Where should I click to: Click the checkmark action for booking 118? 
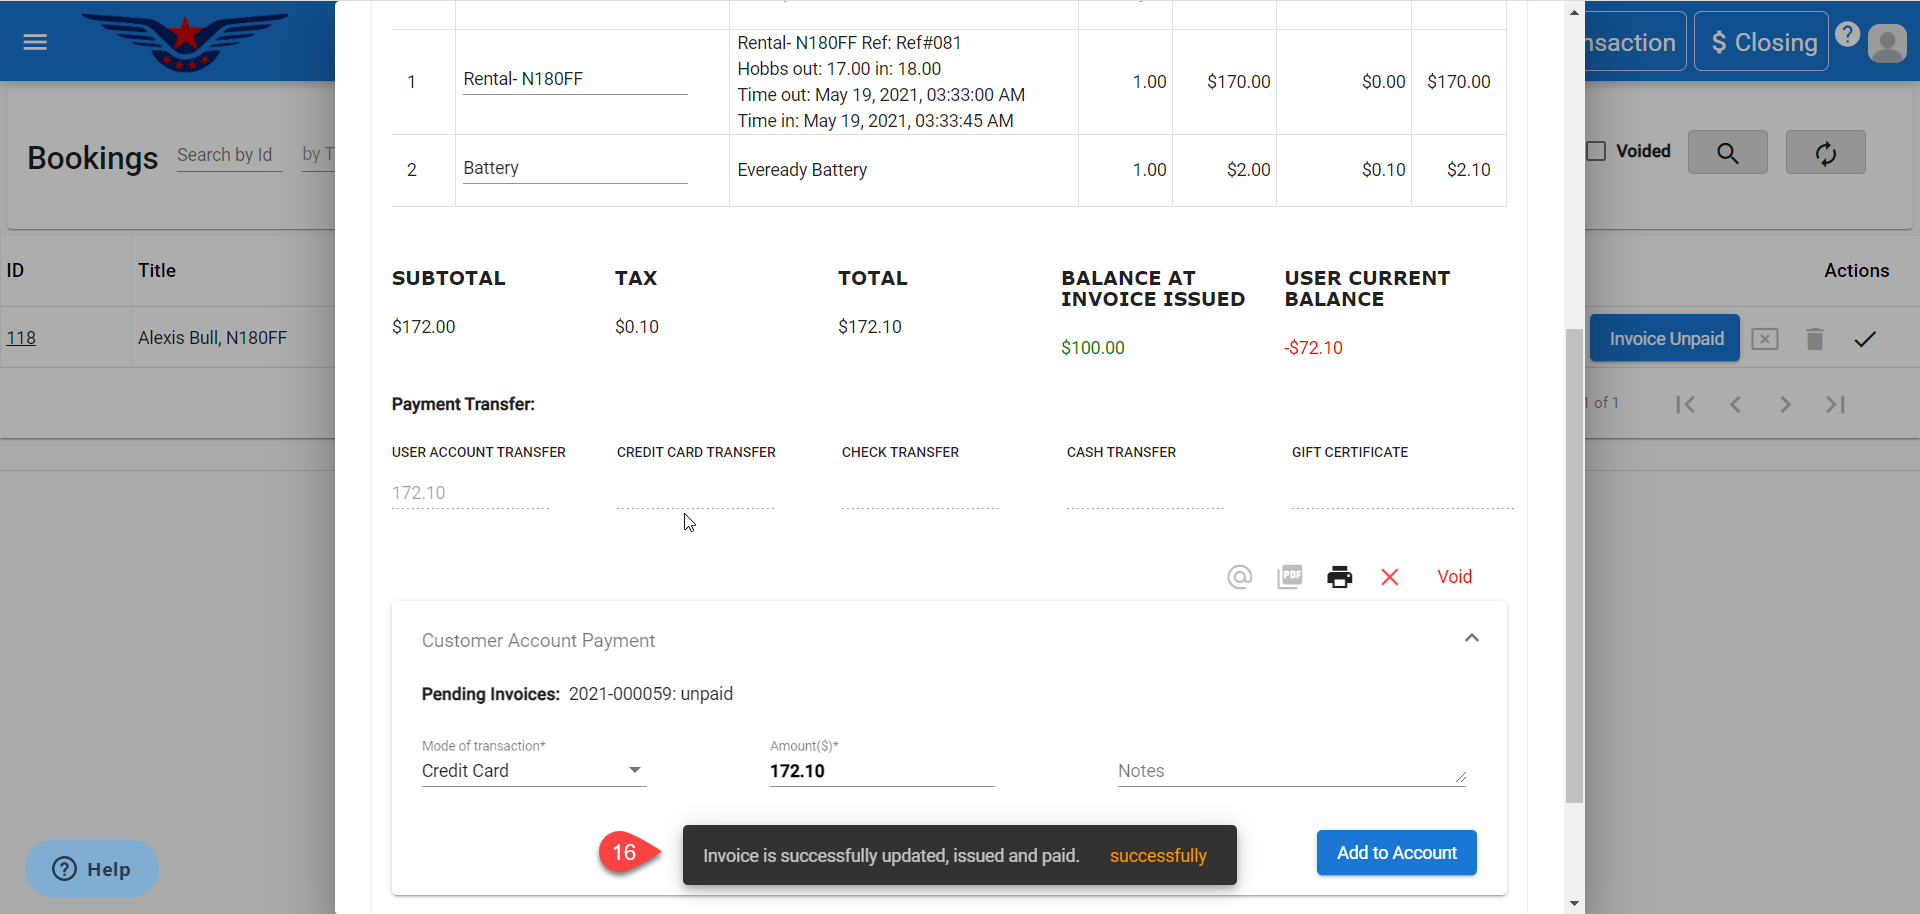(x=1864, y=340)
